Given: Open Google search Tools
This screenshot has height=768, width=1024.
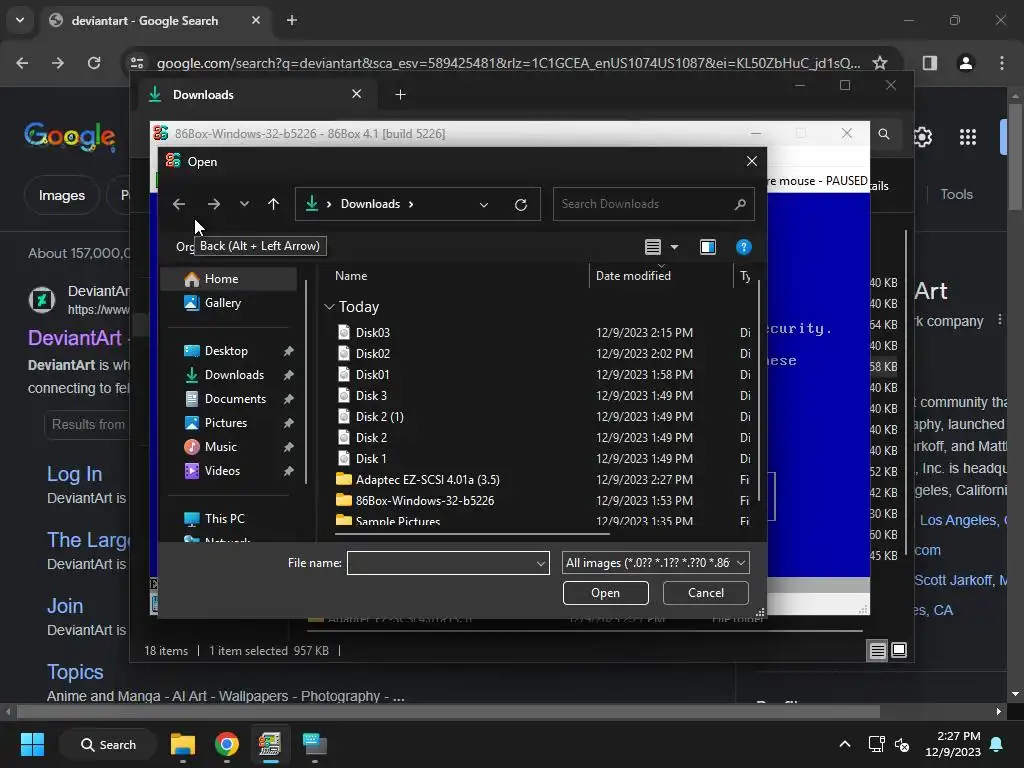Looking at the screenshot, I should [956, 195].
